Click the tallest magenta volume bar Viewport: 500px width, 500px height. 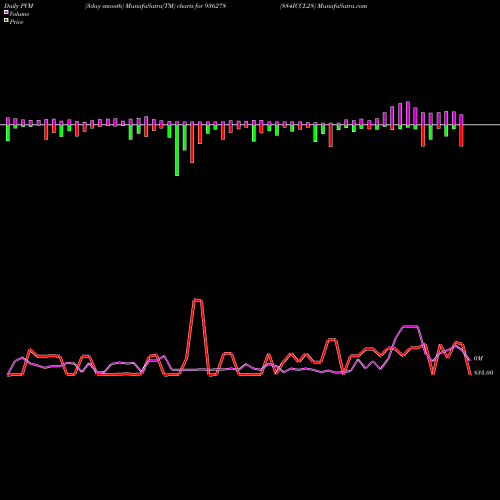[408, 113]
